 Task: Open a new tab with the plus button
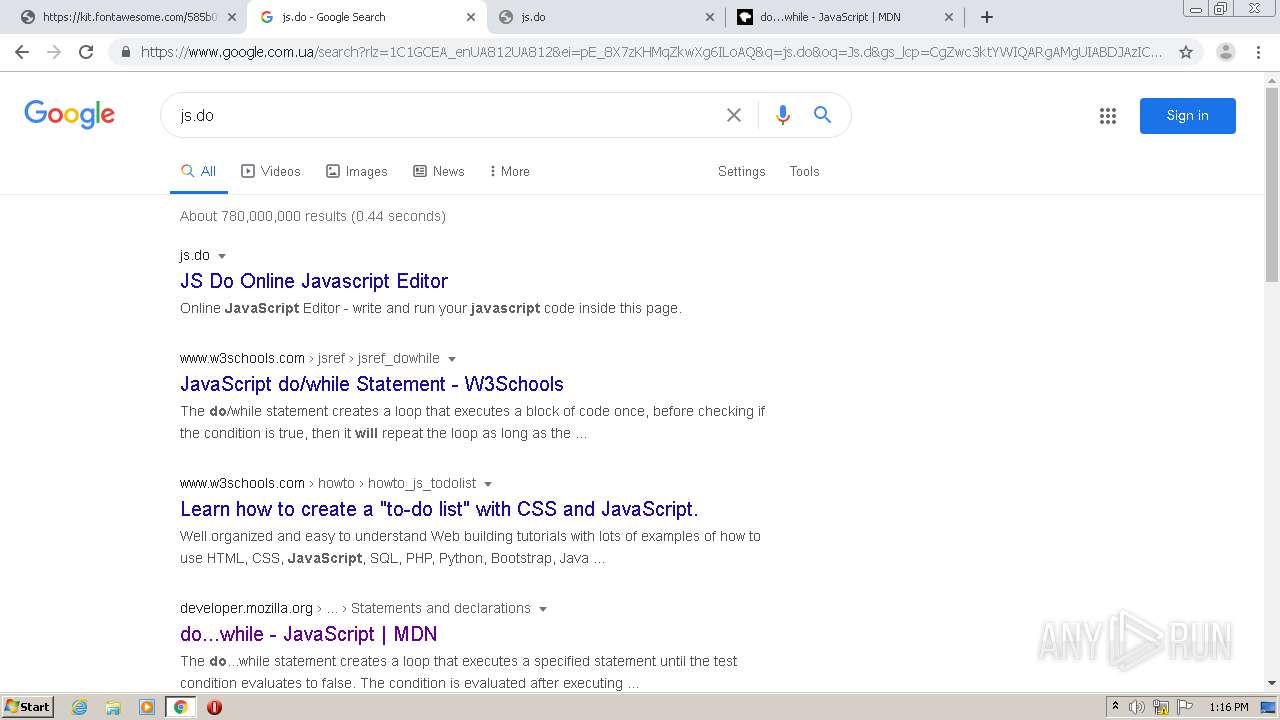coord(987,17)
